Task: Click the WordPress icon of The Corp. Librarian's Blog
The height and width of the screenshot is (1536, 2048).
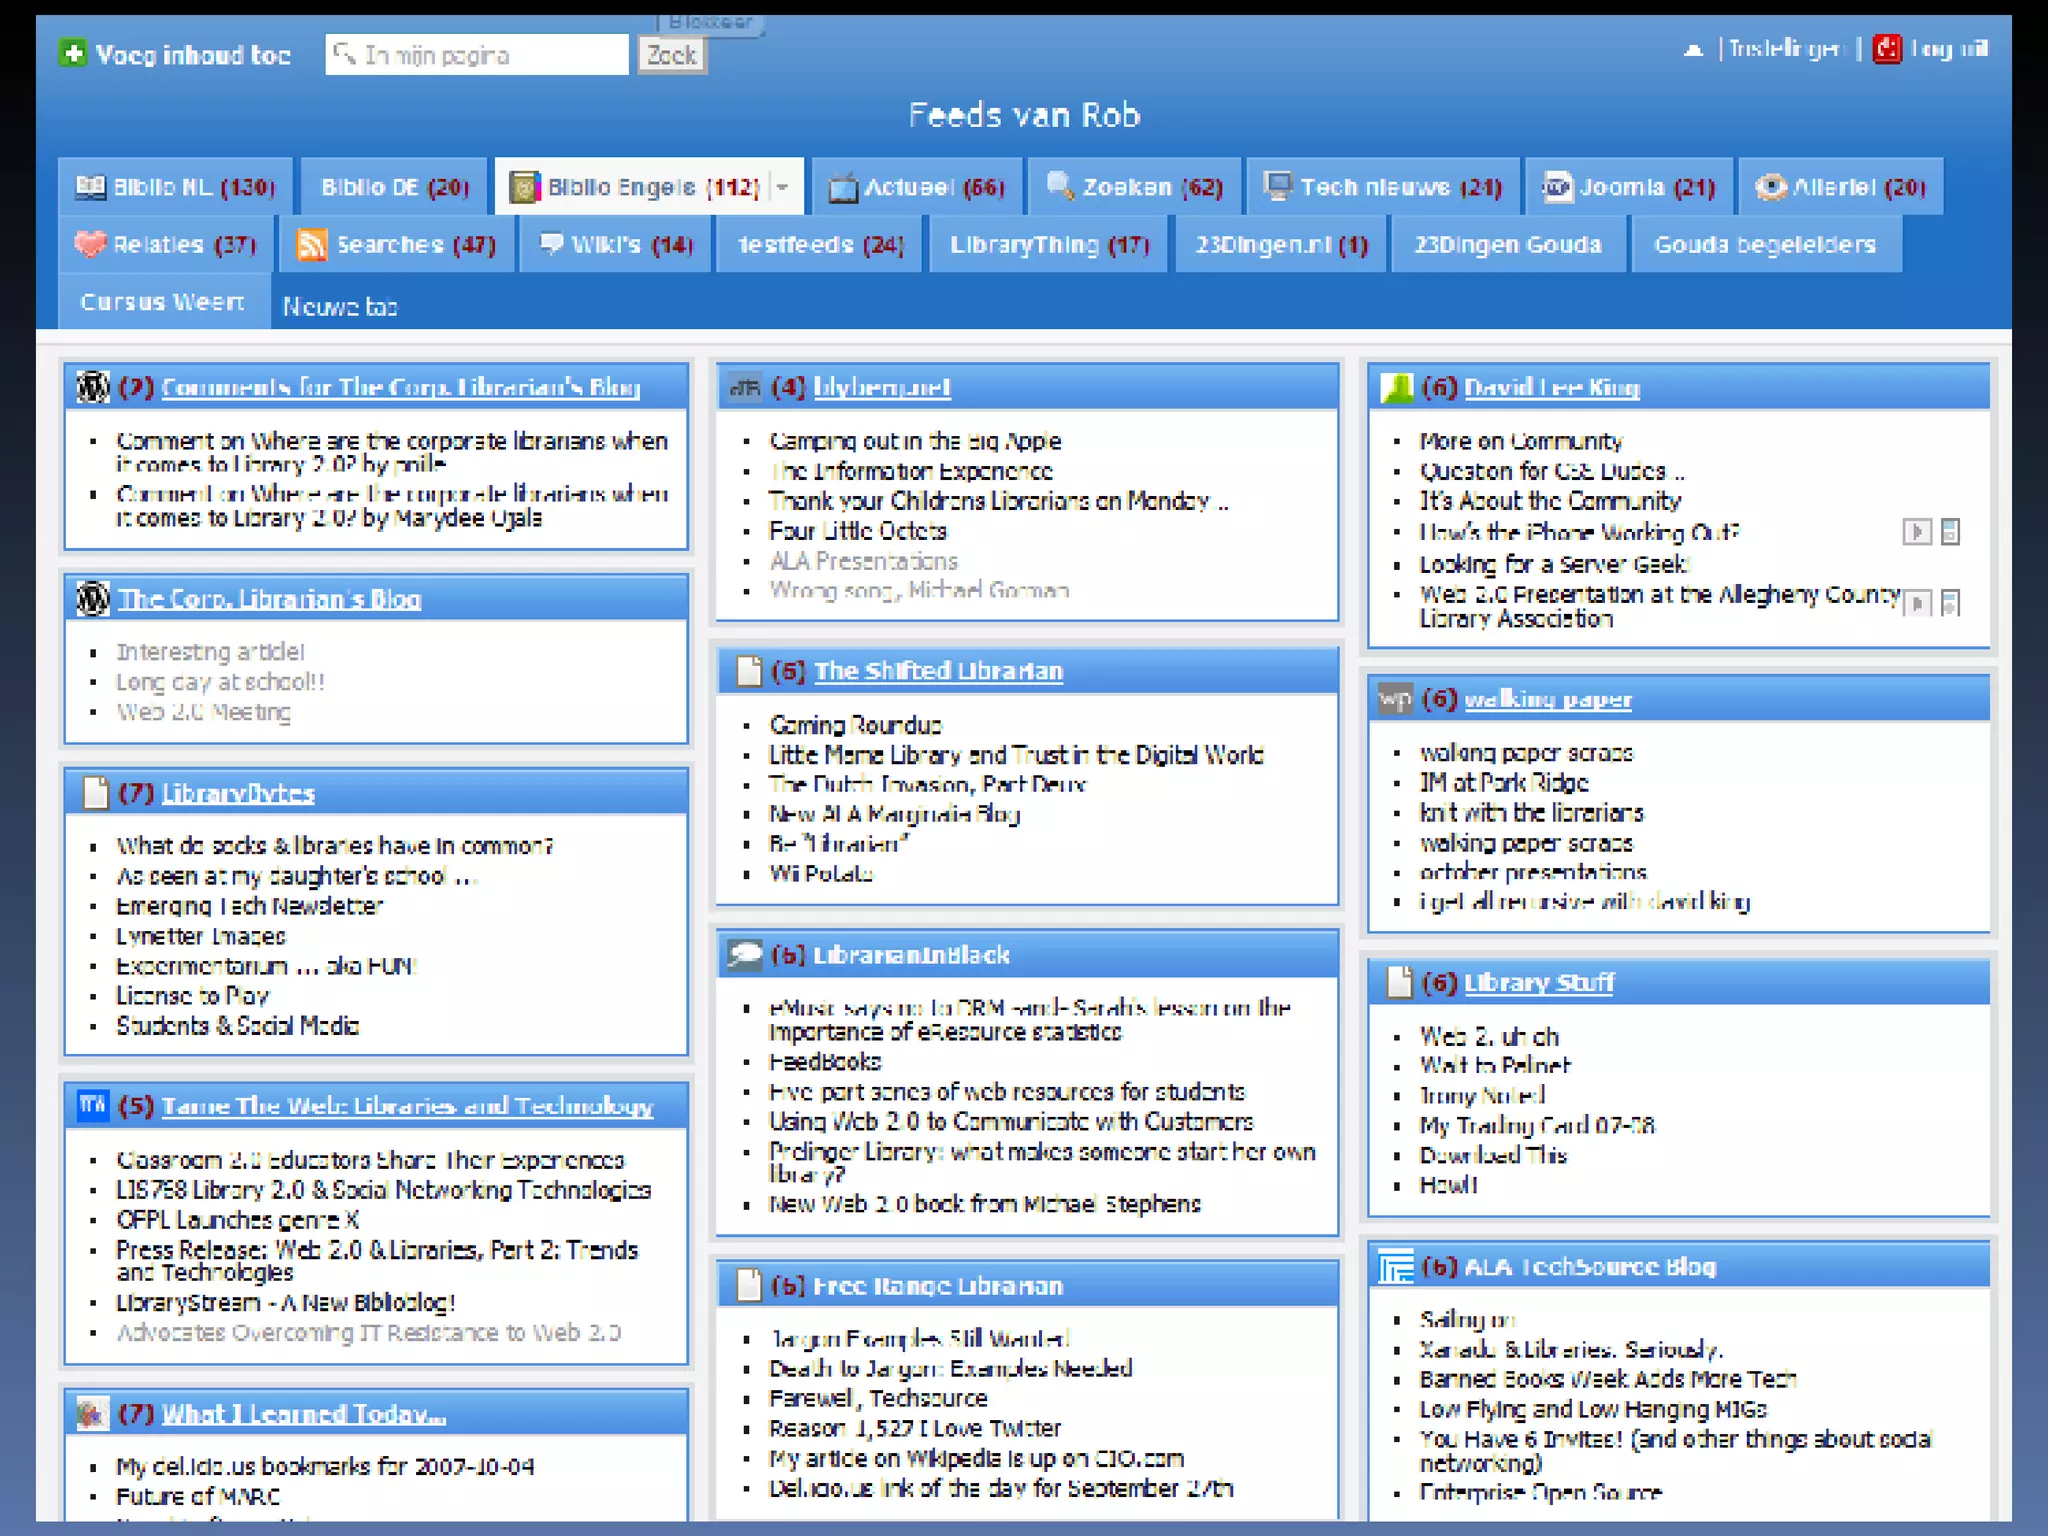Action: [93, 599]
